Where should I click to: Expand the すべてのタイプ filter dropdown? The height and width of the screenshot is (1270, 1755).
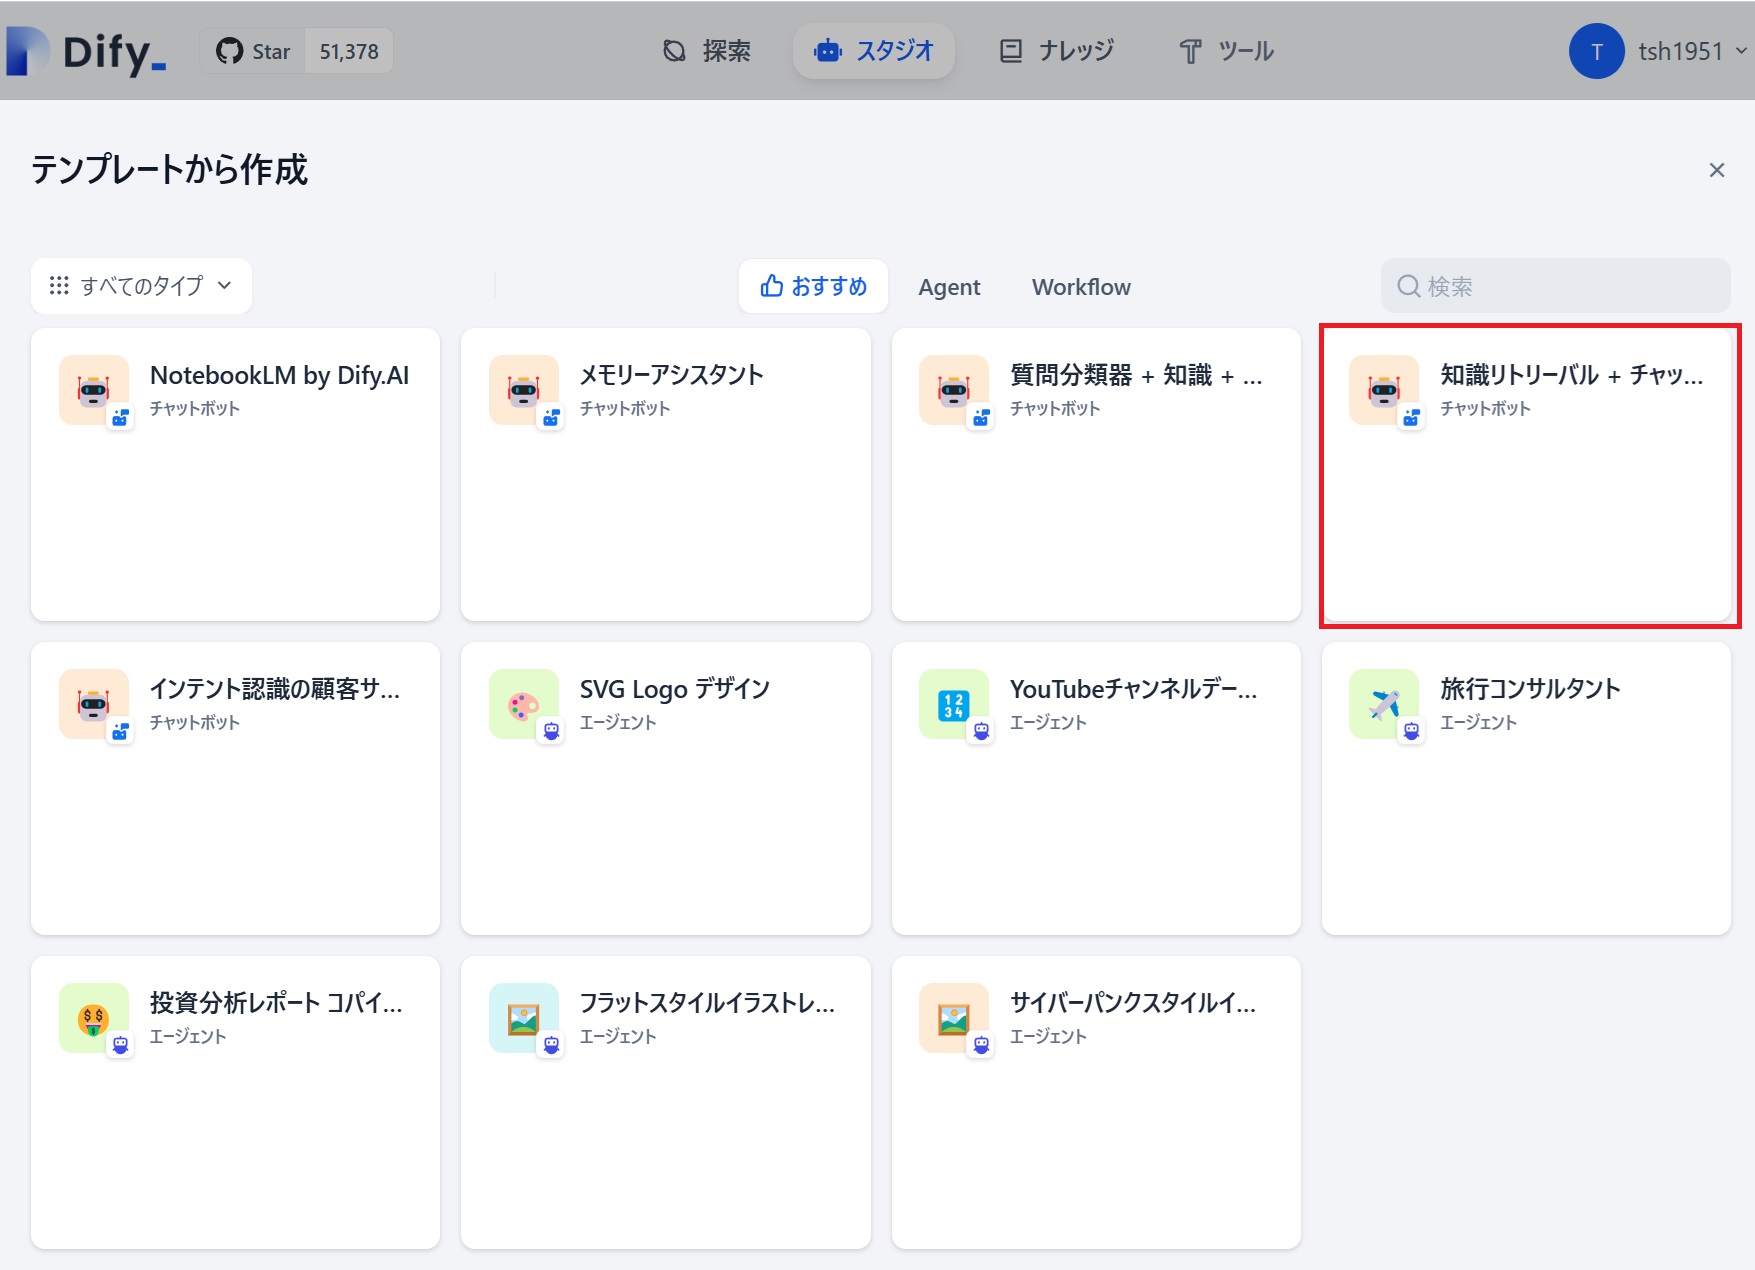tap(141, 286)
